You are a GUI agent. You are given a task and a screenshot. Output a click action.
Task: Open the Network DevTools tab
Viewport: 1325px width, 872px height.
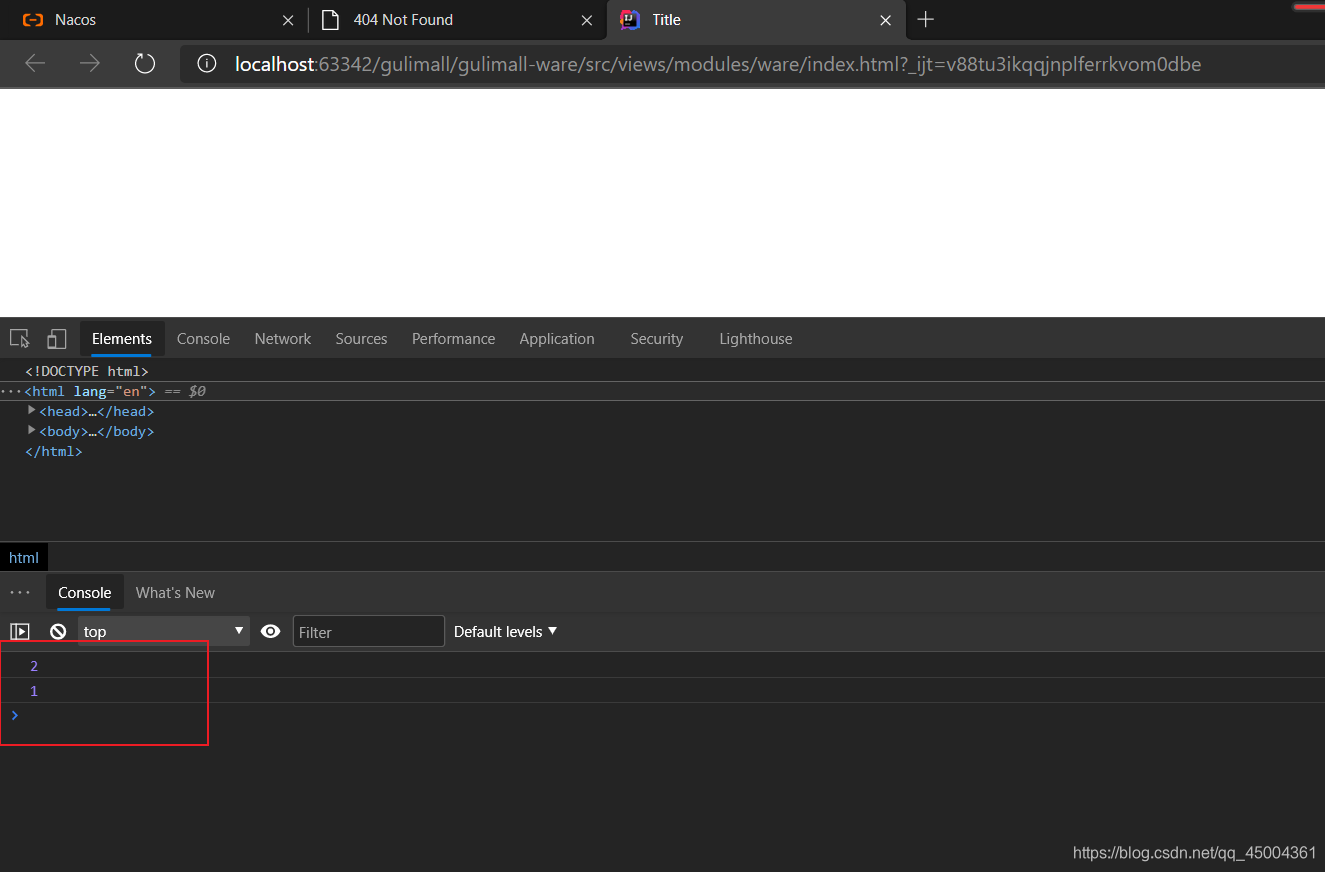pyautogui.click(x=283, y=339)
